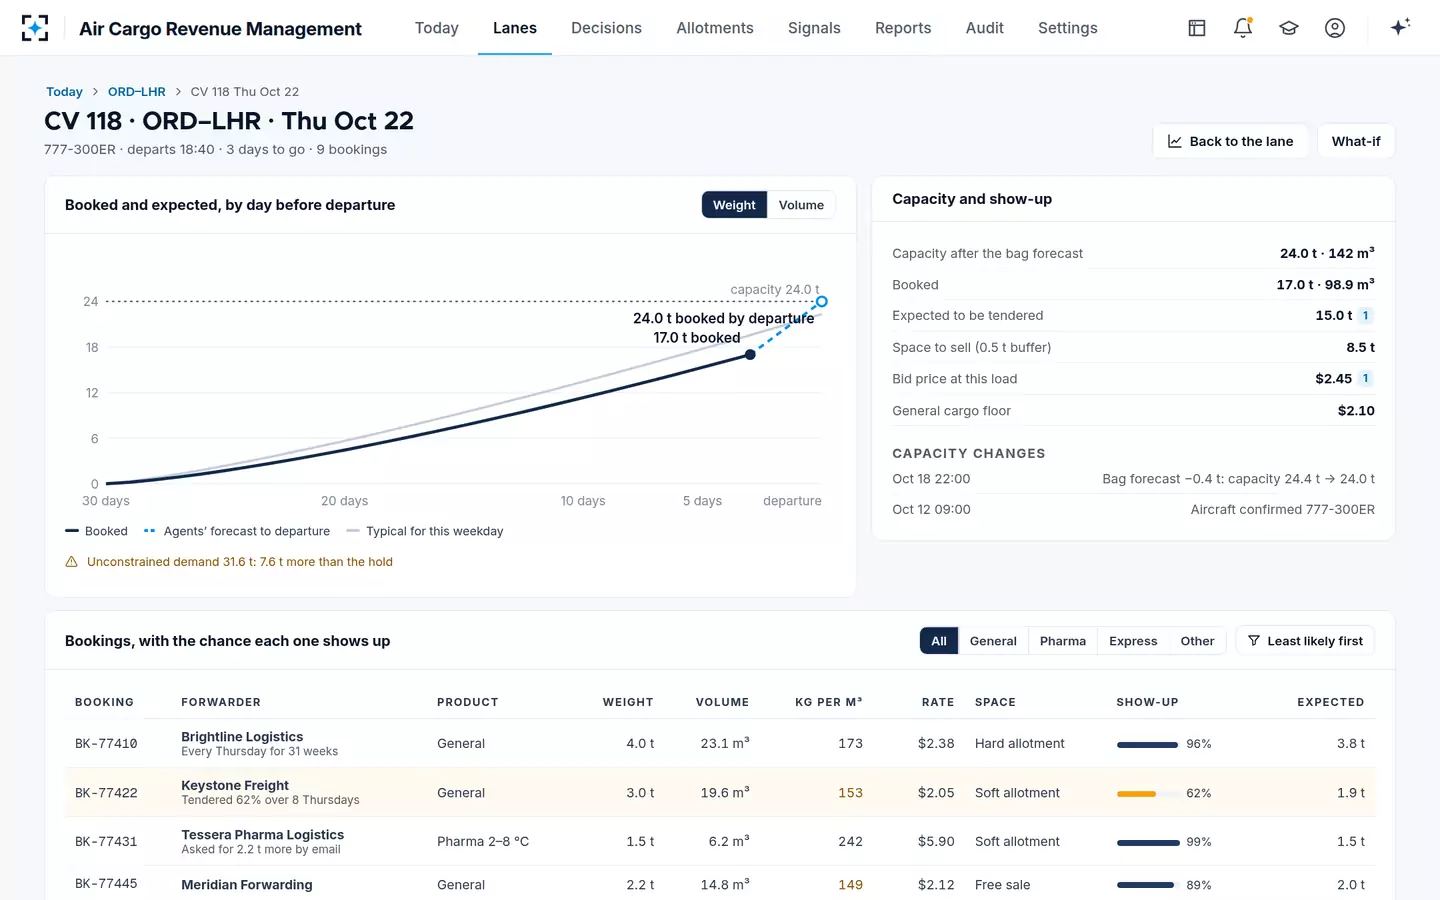Open the What-if button

point(1356,141)
